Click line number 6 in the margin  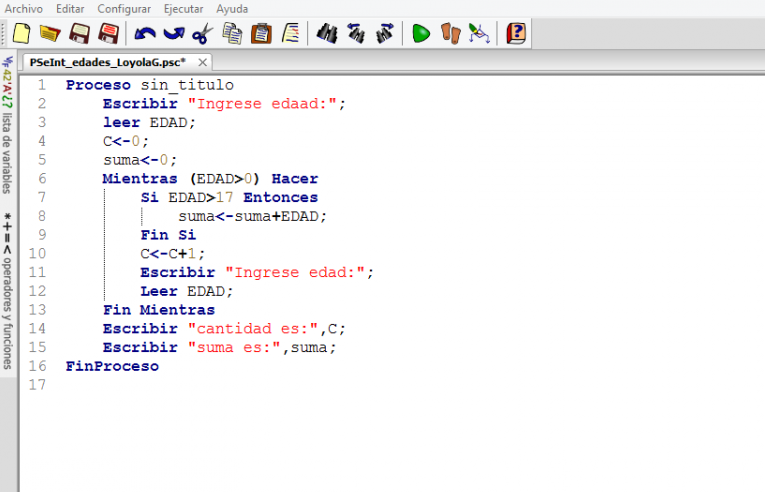[42, 179]
